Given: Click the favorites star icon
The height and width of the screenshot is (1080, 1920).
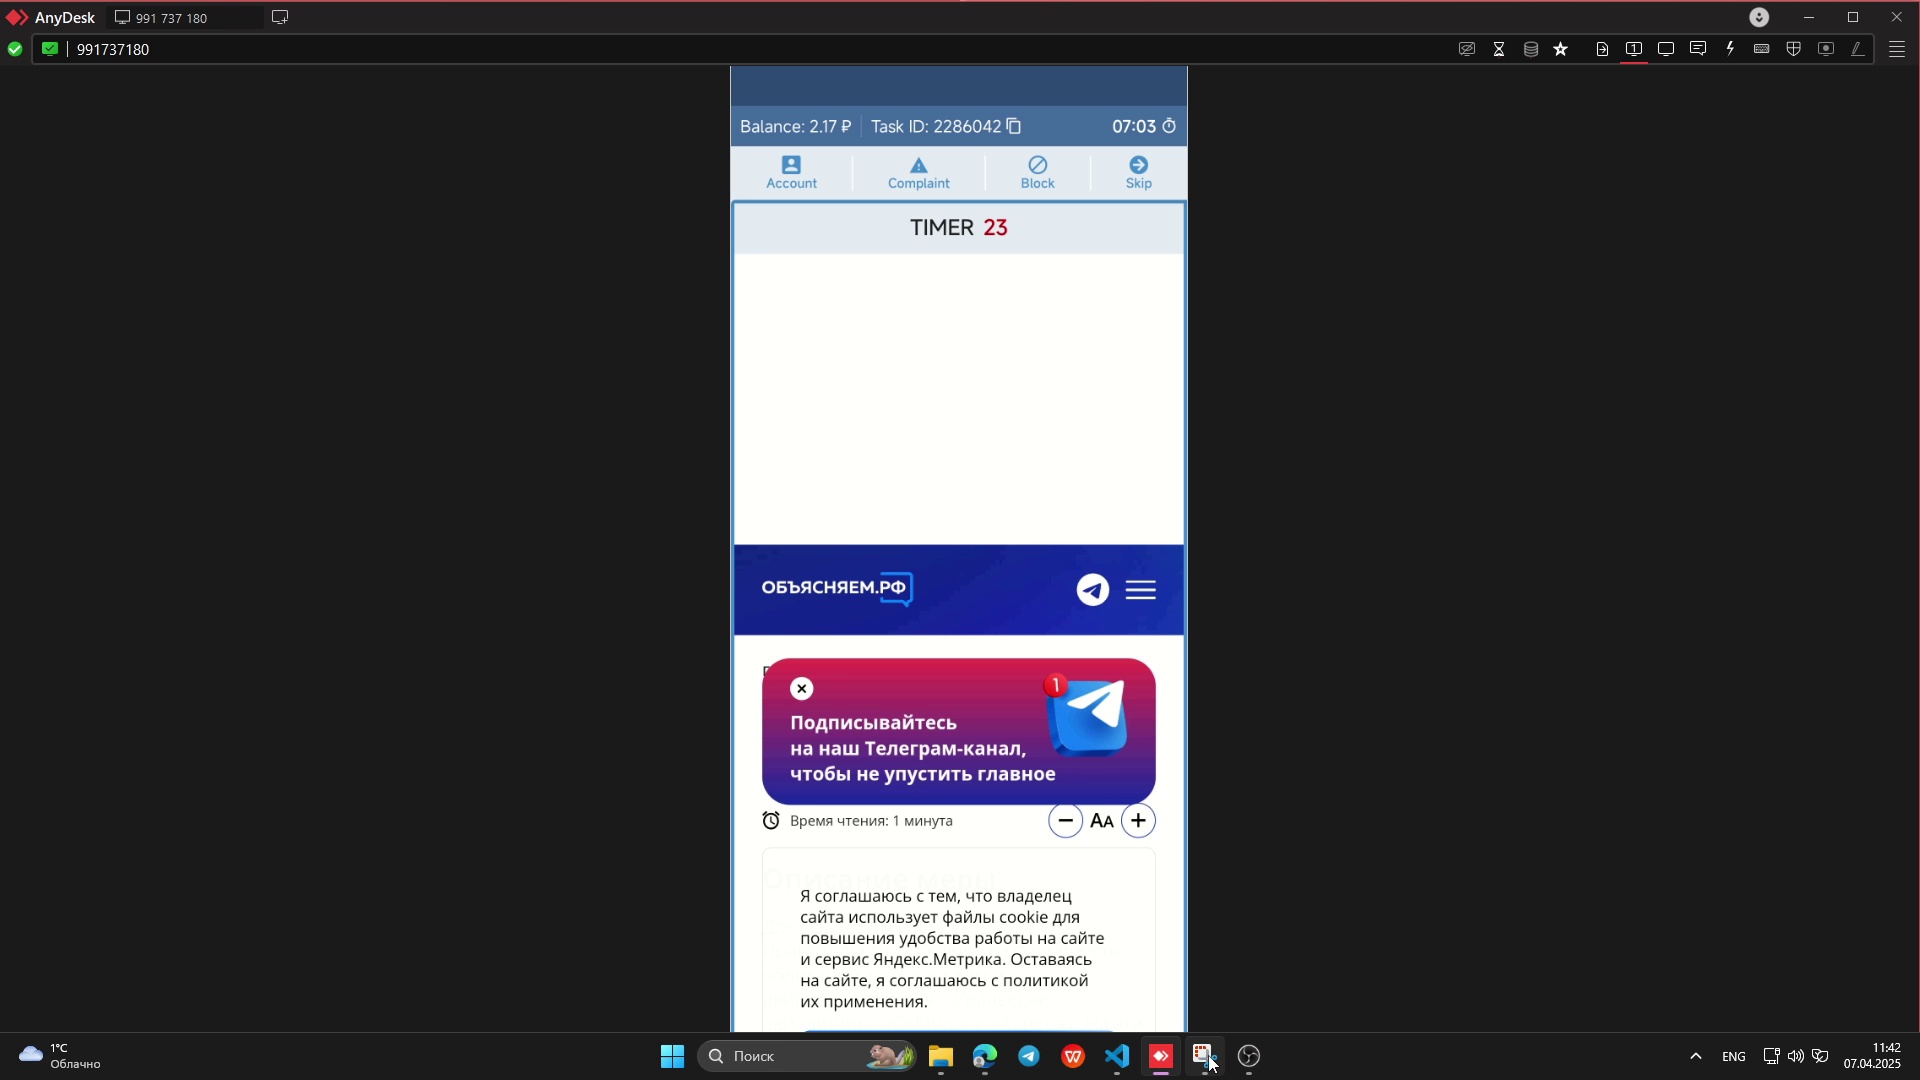Looking at the screenshot, I should pos(1561,49).
